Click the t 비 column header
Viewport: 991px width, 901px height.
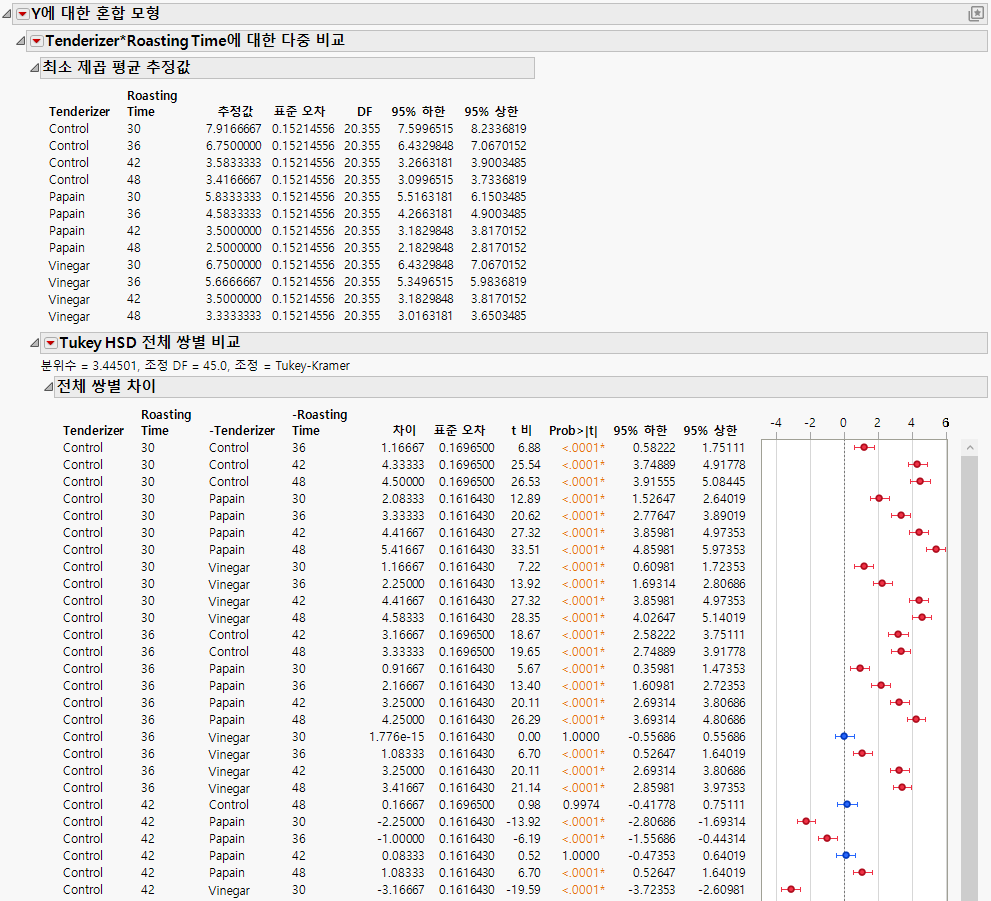(521, 431)
